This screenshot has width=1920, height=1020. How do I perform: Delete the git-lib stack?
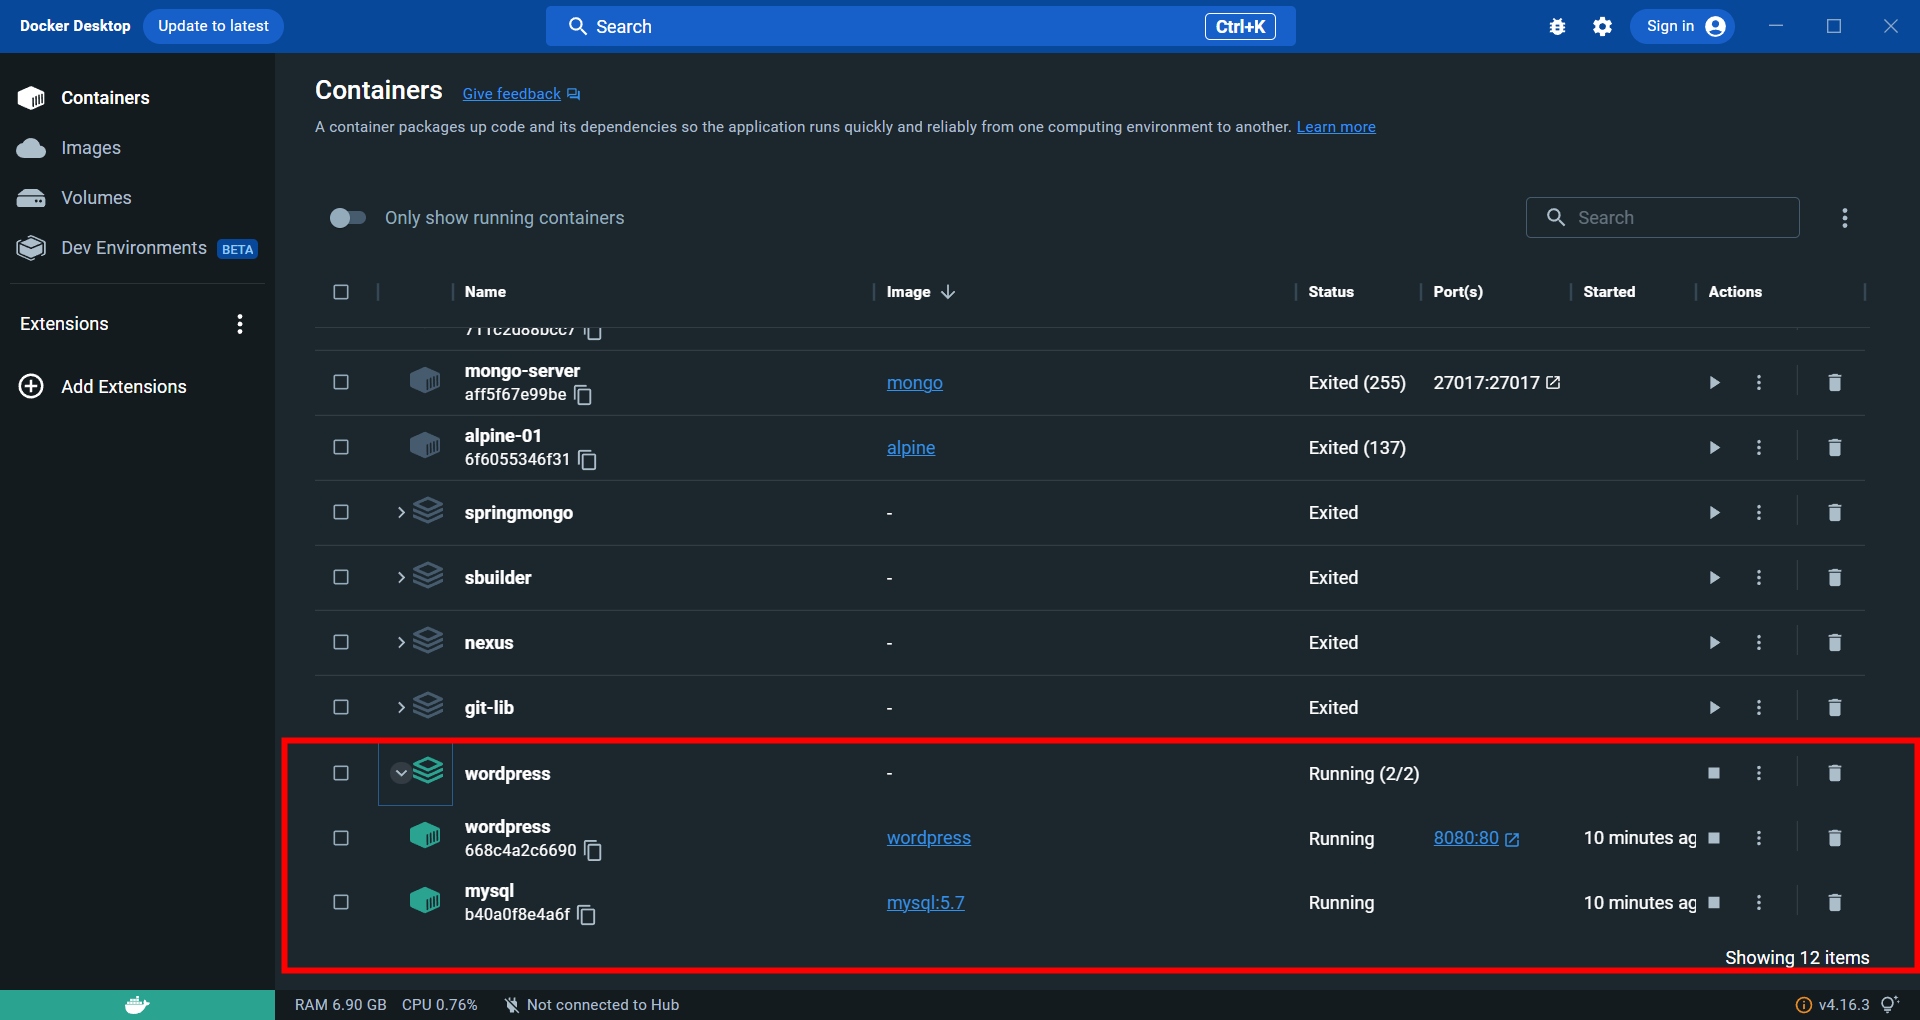pos(1834,708)
